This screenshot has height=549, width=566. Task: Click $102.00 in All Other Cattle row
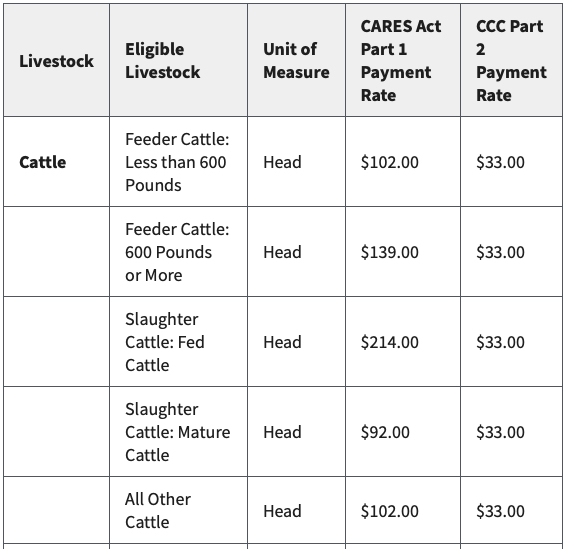[x=389, y=511]
